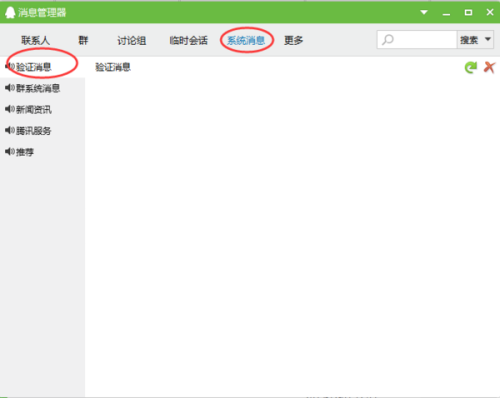500x398 pixels.
Task: Click the 验证消息 heading in content pane
Action: pyautogui.click(x=113, y=67)
